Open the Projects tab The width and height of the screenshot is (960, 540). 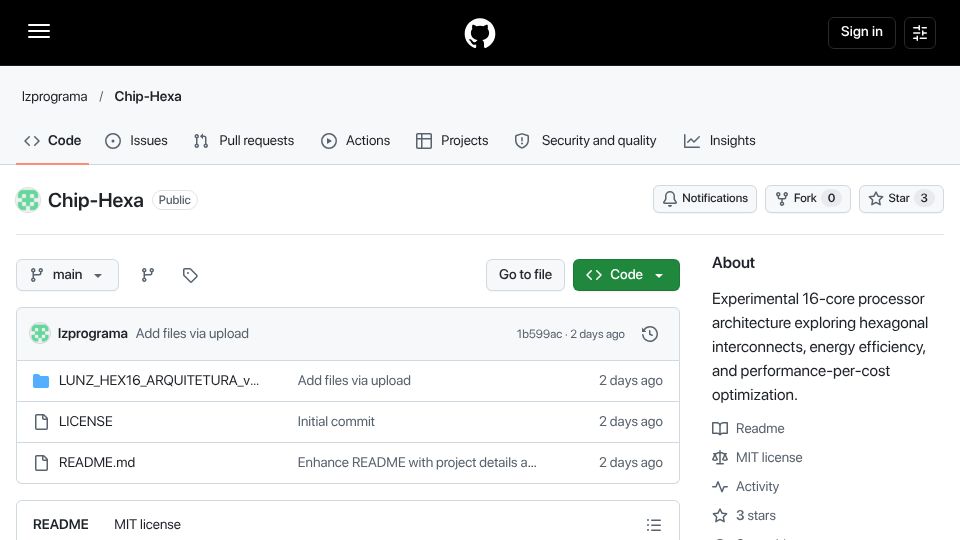[x=452, y=141]
